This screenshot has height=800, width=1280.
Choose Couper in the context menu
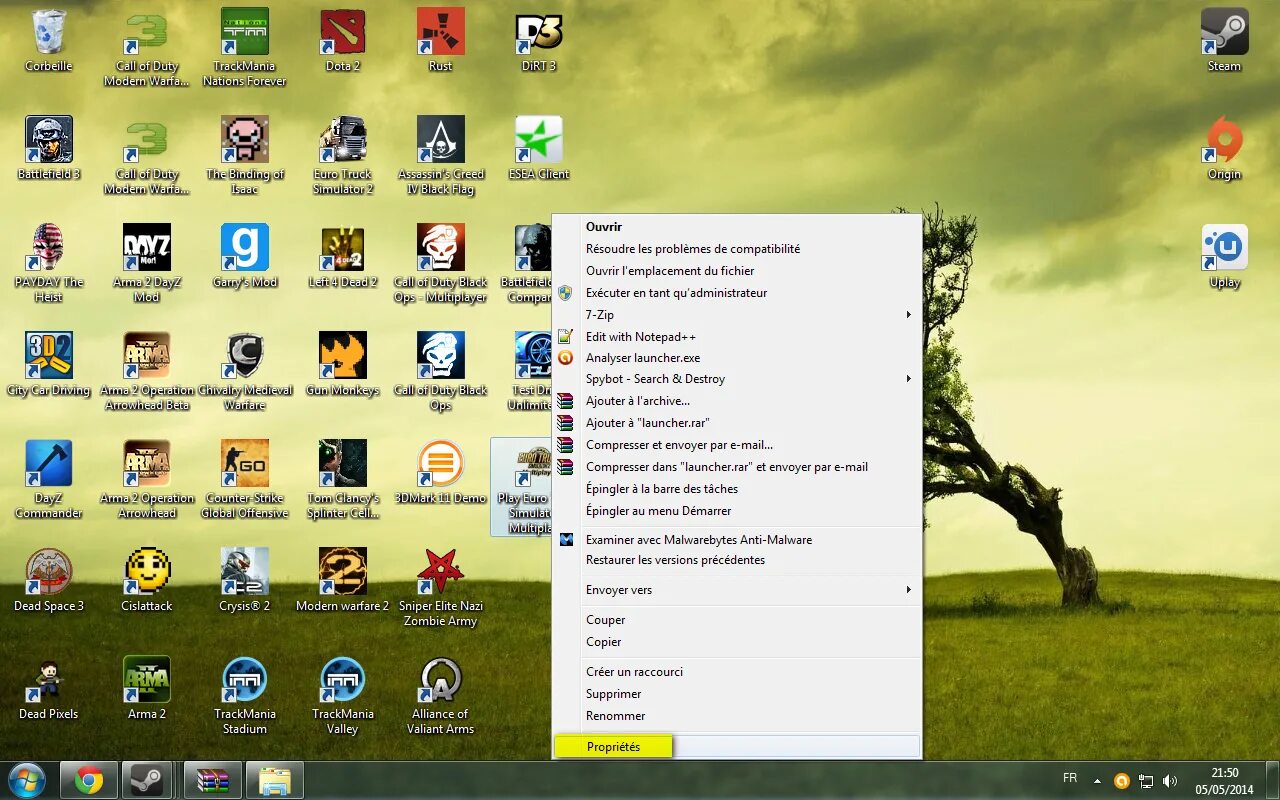point(736,620)
